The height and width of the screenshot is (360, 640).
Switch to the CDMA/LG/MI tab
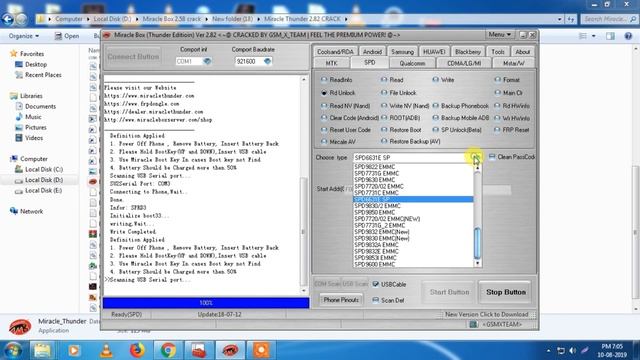tap(464, 63)
